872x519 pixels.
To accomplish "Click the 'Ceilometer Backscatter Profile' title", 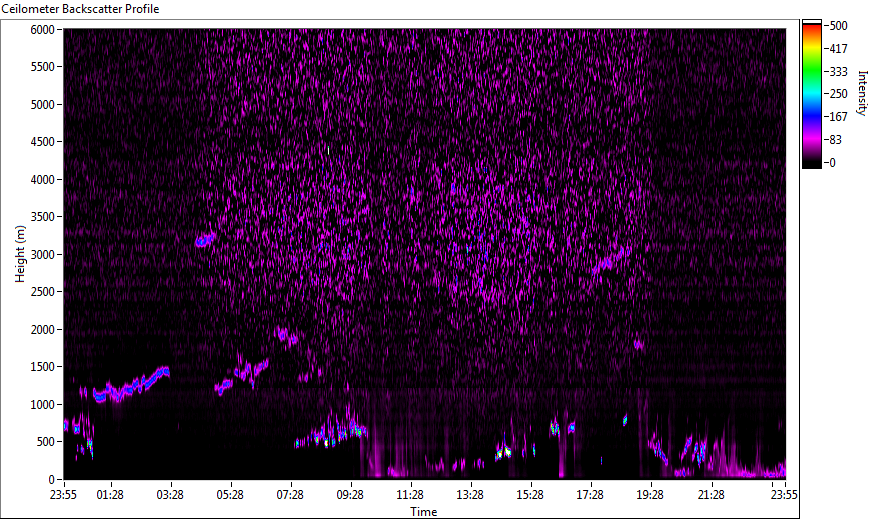I will pyautogui.click(x=80, y=9).
